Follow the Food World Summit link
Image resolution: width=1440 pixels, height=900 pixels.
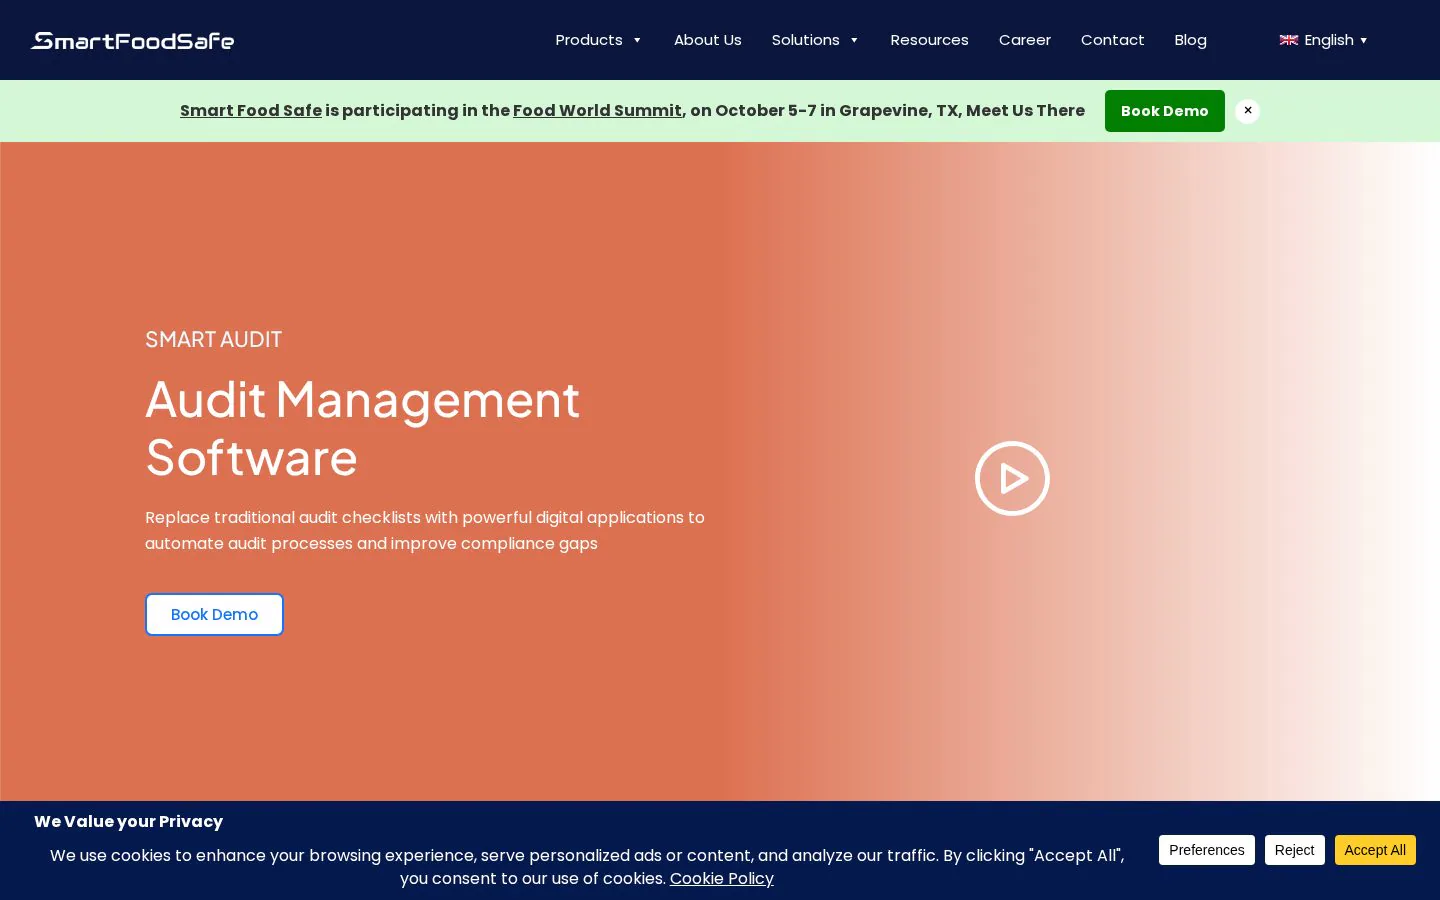[x=597, y=110]
